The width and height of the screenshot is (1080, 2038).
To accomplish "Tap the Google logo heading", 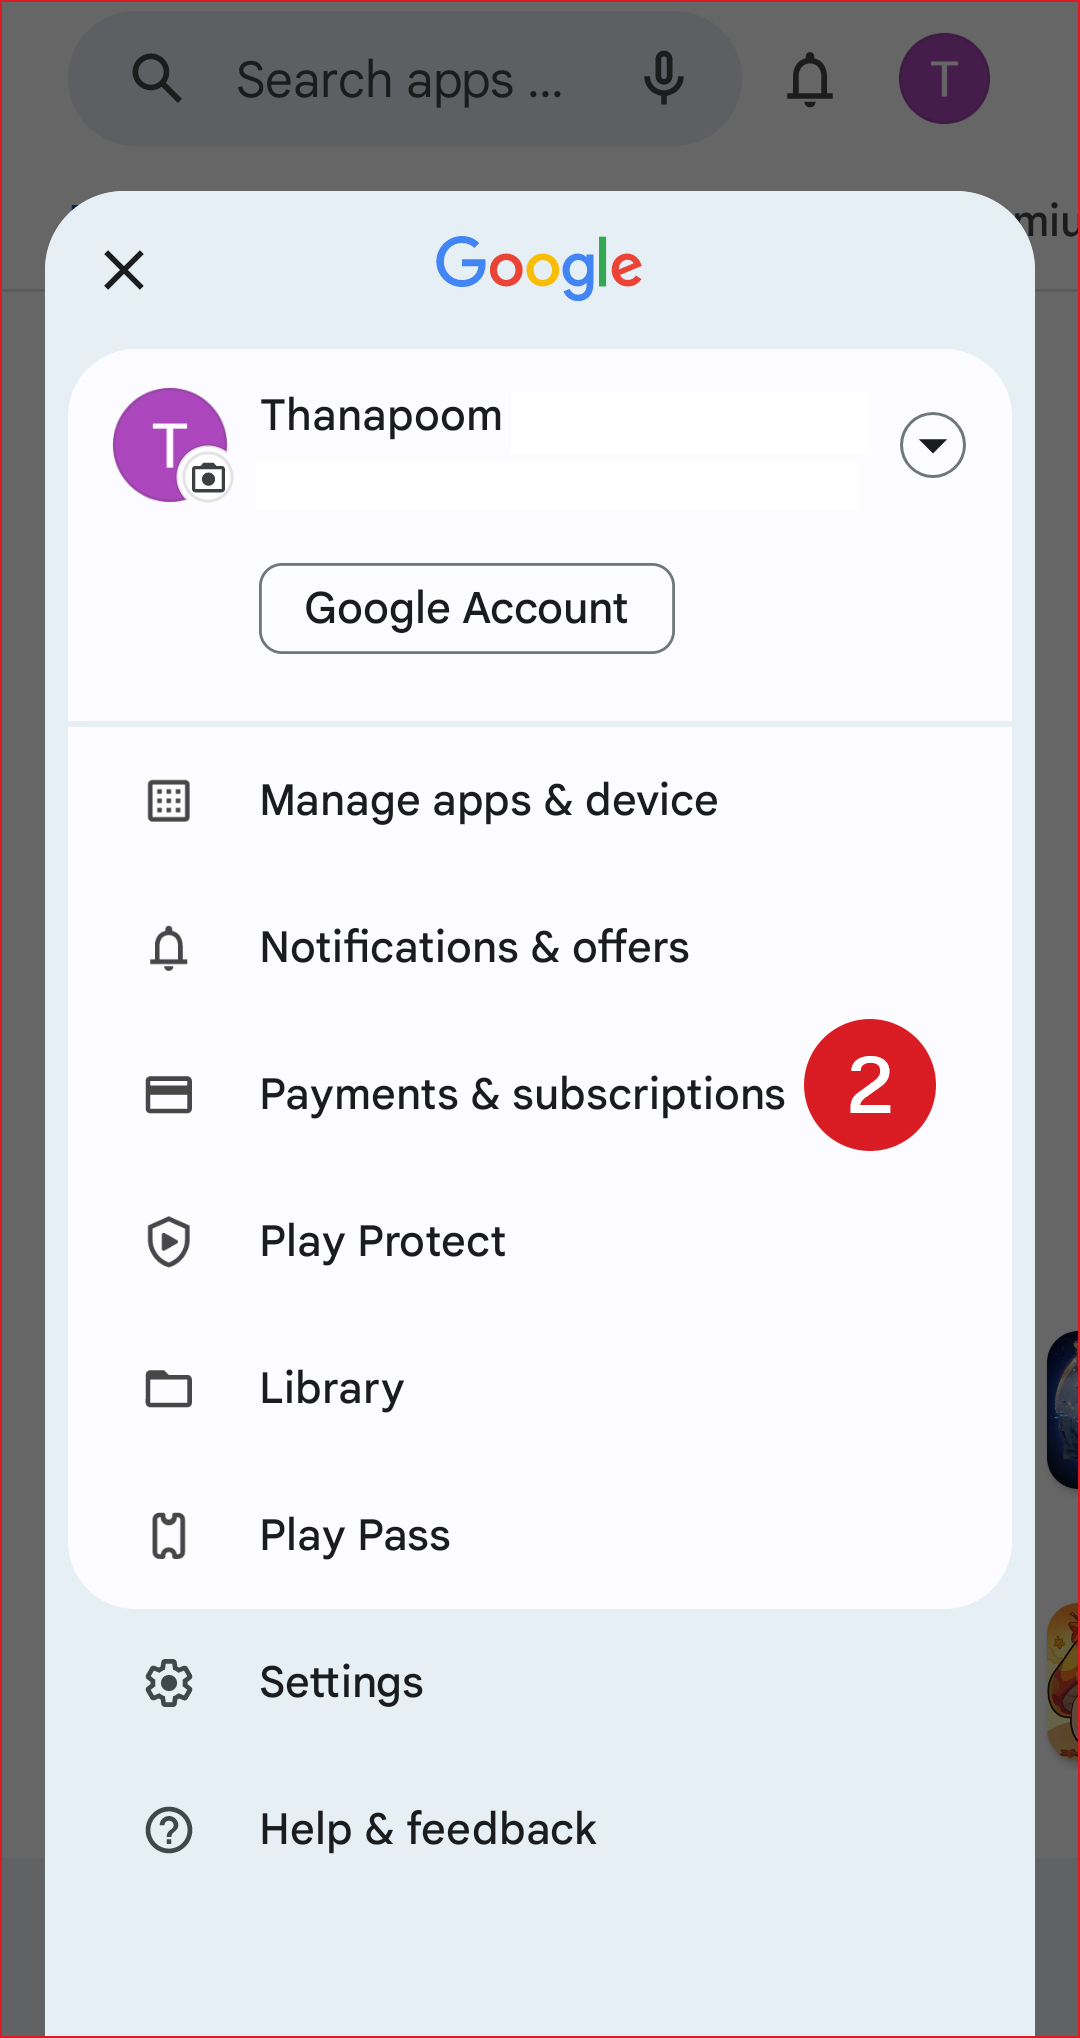I will pyautogui.click(x=539, y=267).
